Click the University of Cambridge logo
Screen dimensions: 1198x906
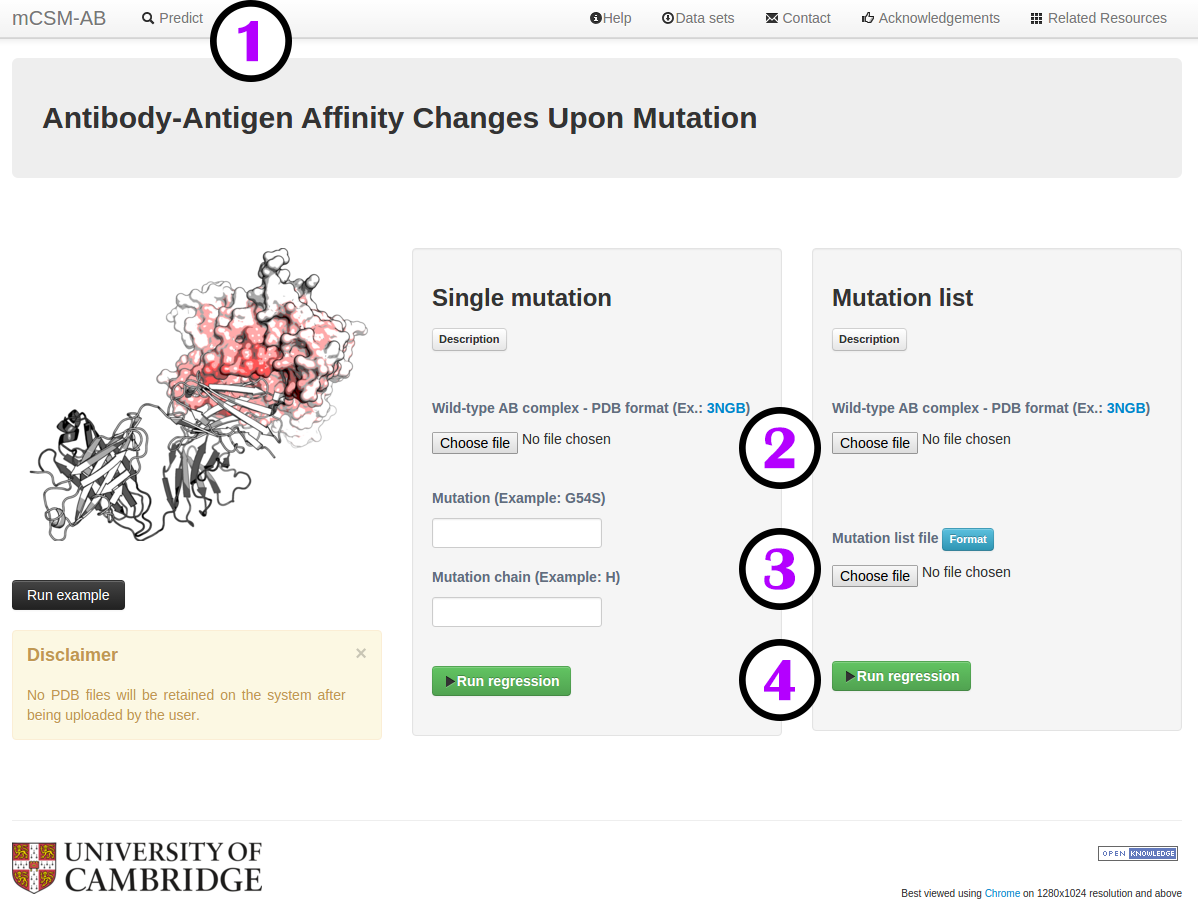click(x=137, y=867)
